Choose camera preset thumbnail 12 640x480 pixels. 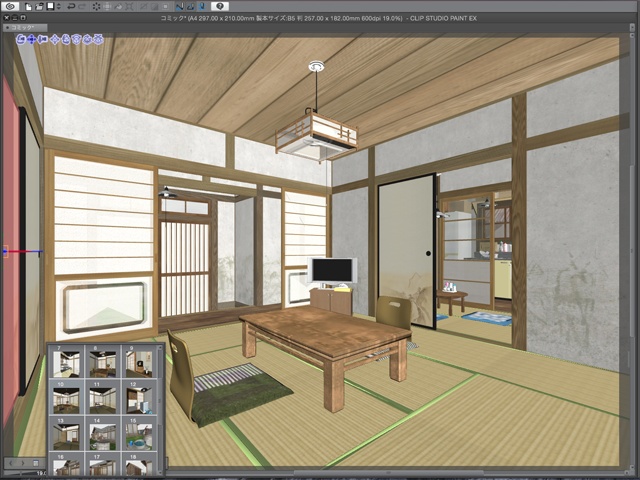point(139,398)
